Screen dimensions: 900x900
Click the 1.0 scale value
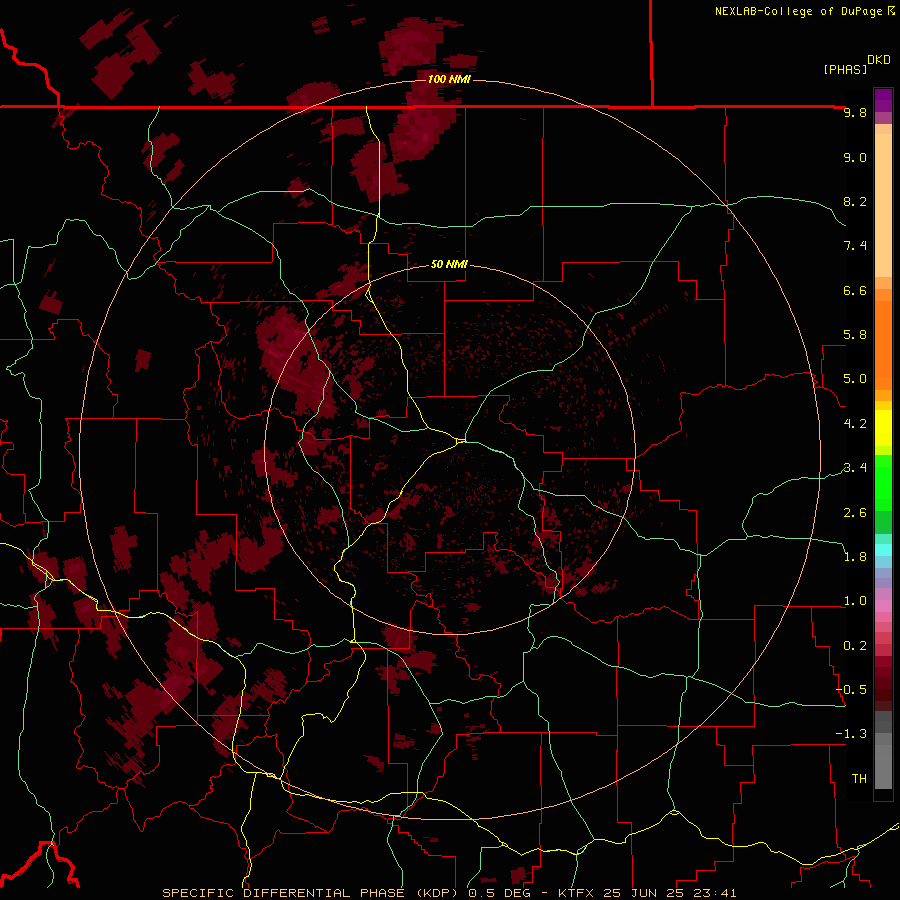pyautogui.click(x=855, y=601)
